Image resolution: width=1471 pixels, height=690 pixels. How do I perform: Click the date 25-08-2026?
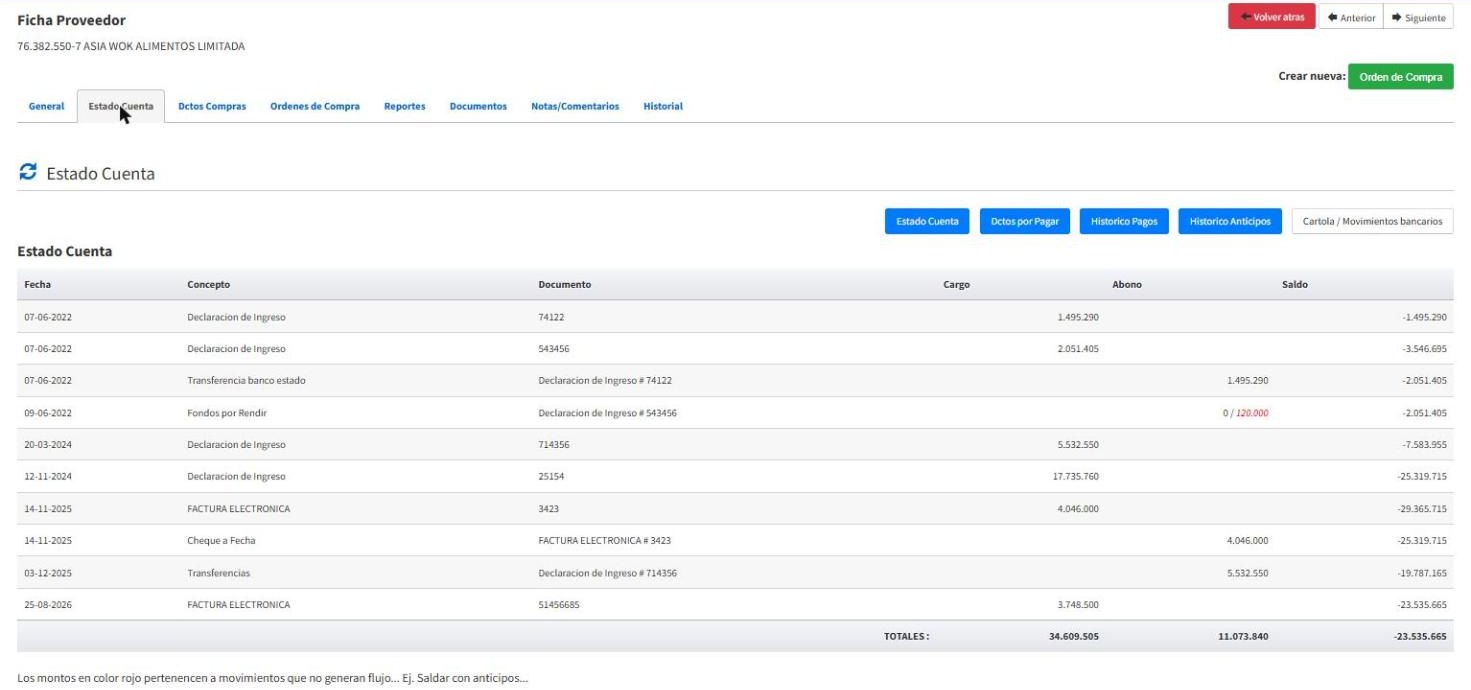48,605
